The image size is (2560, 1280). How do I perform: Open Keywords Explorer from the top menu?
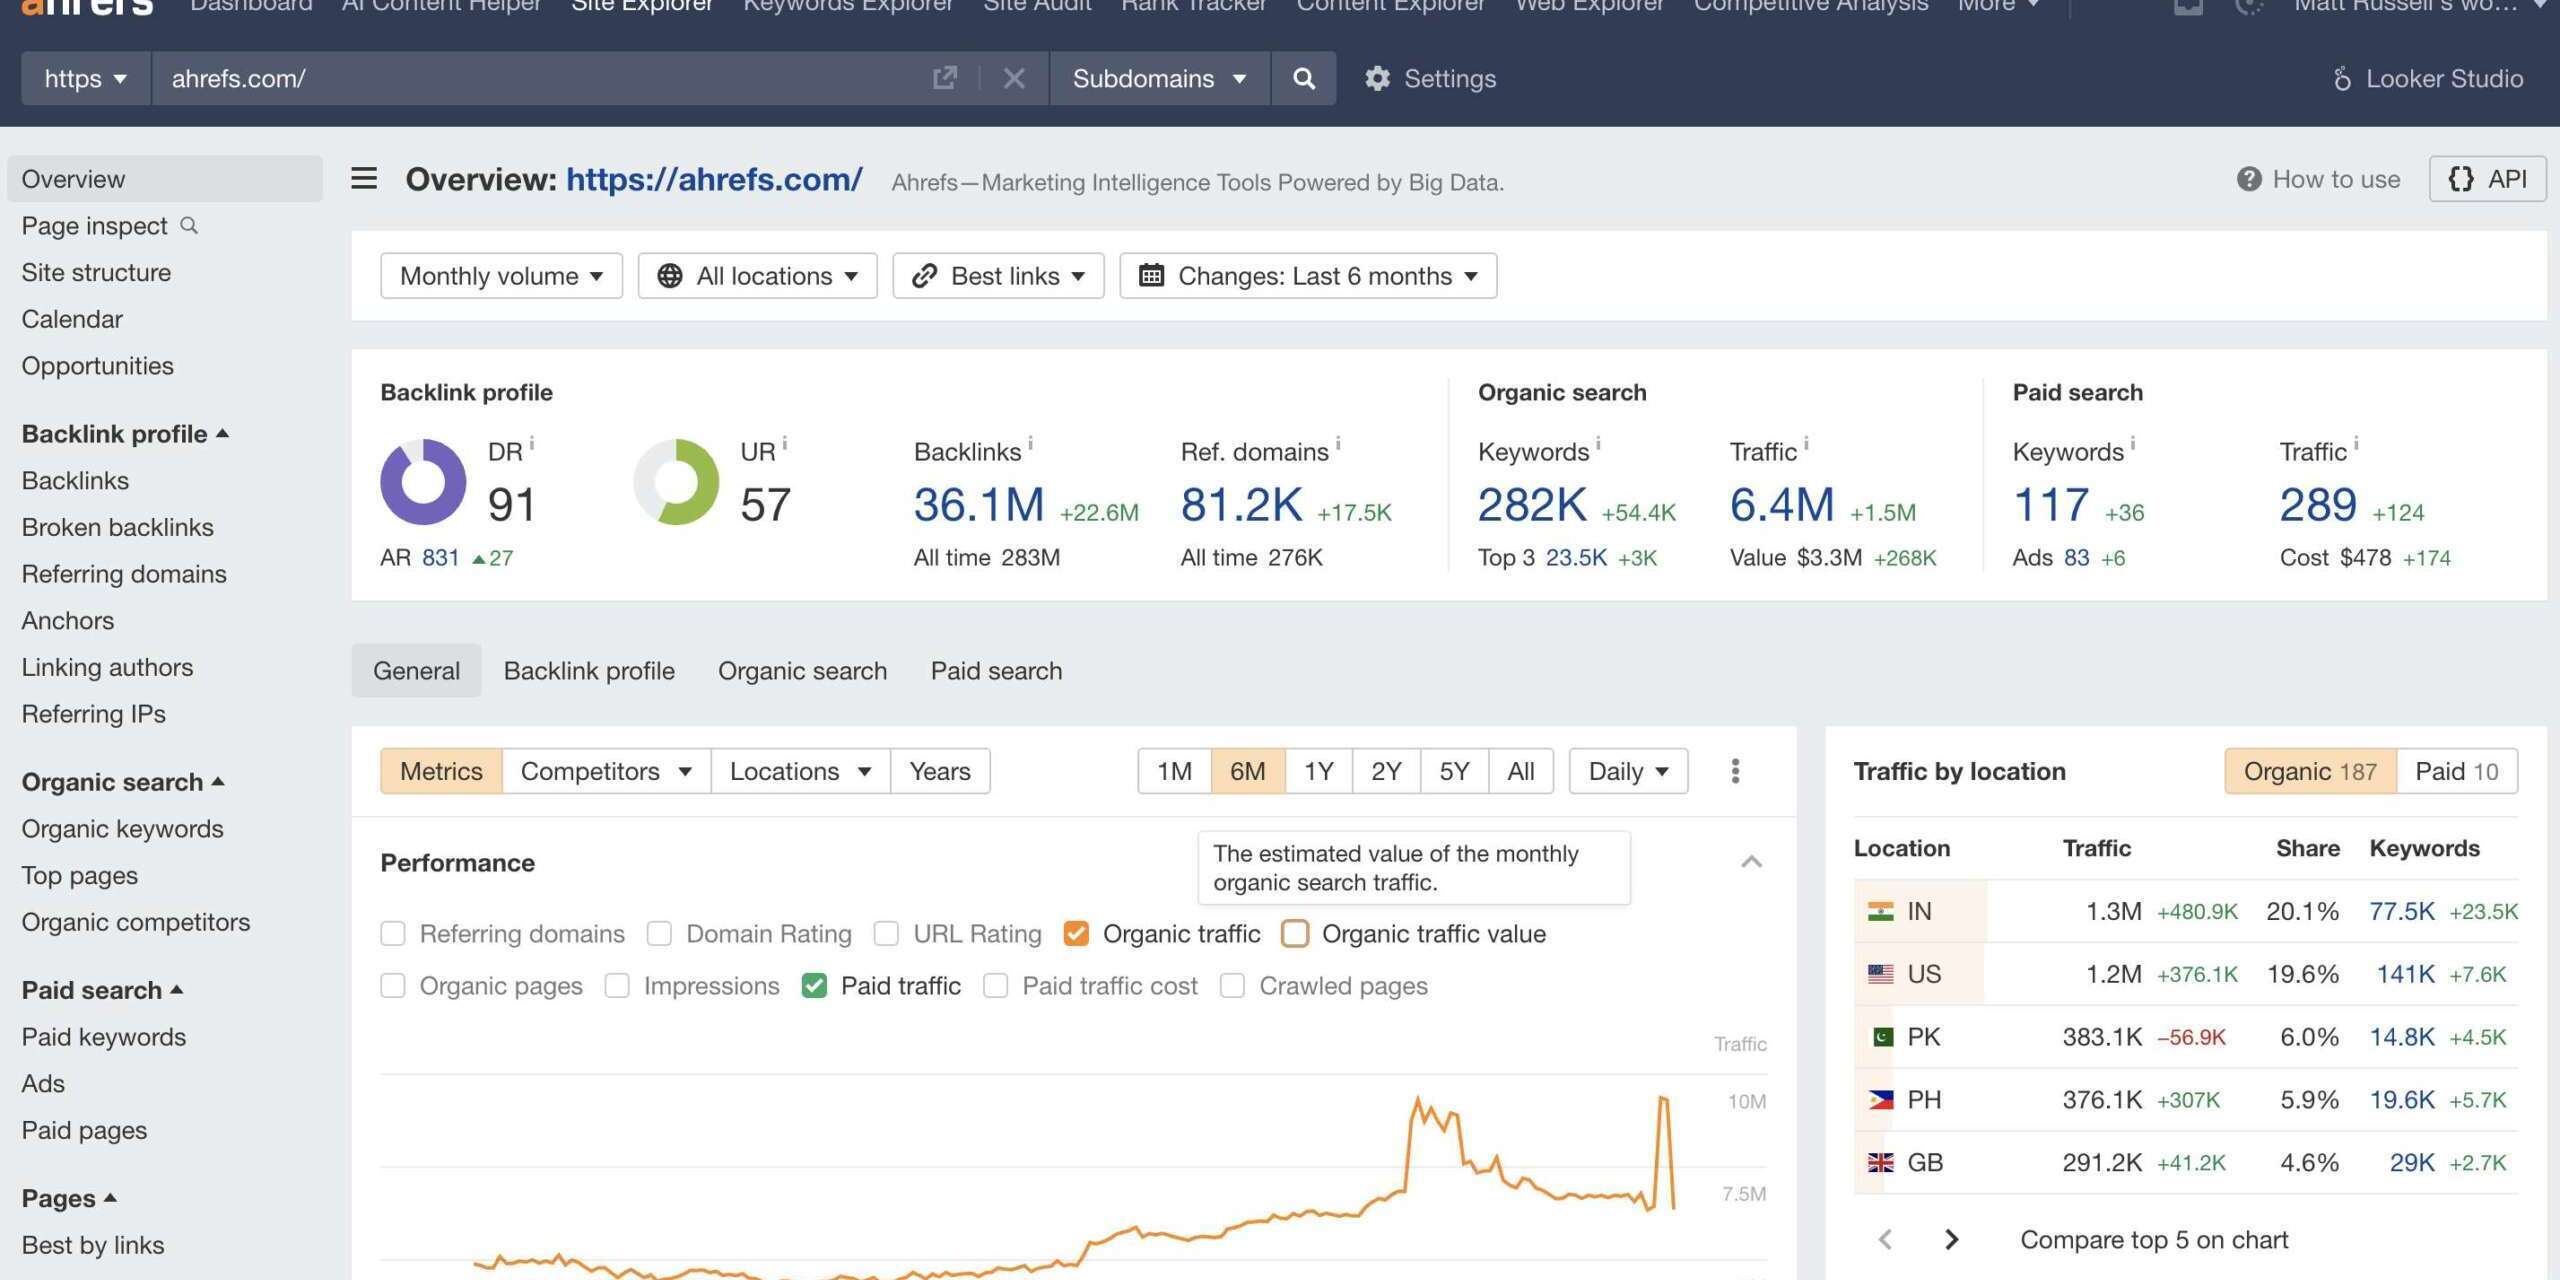pos(847,8)
